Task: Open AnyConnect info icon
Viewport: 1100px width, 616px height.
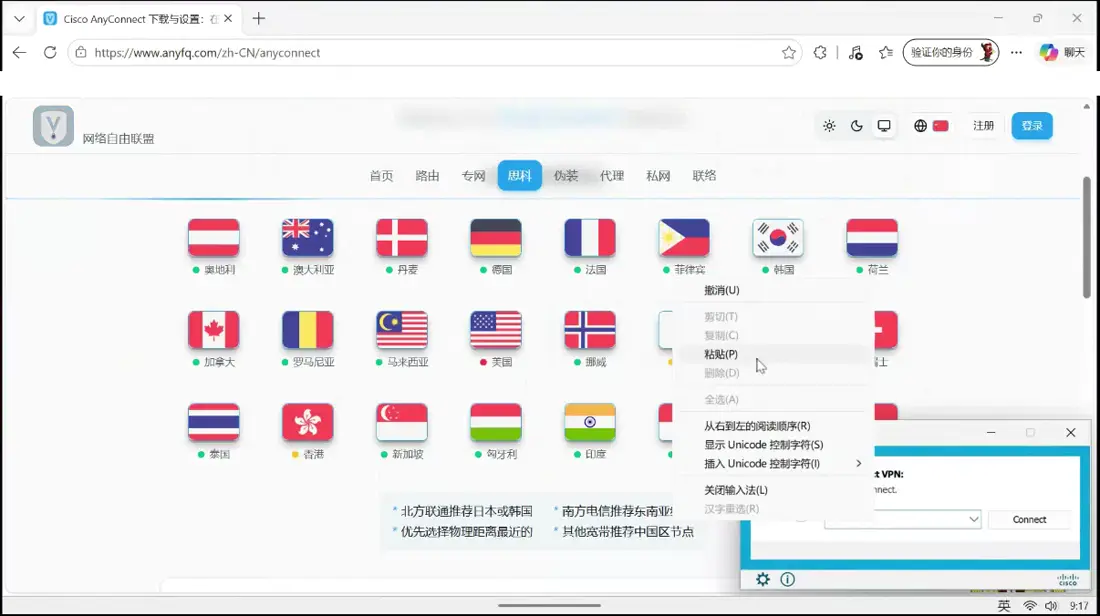Action: [787, 580]
